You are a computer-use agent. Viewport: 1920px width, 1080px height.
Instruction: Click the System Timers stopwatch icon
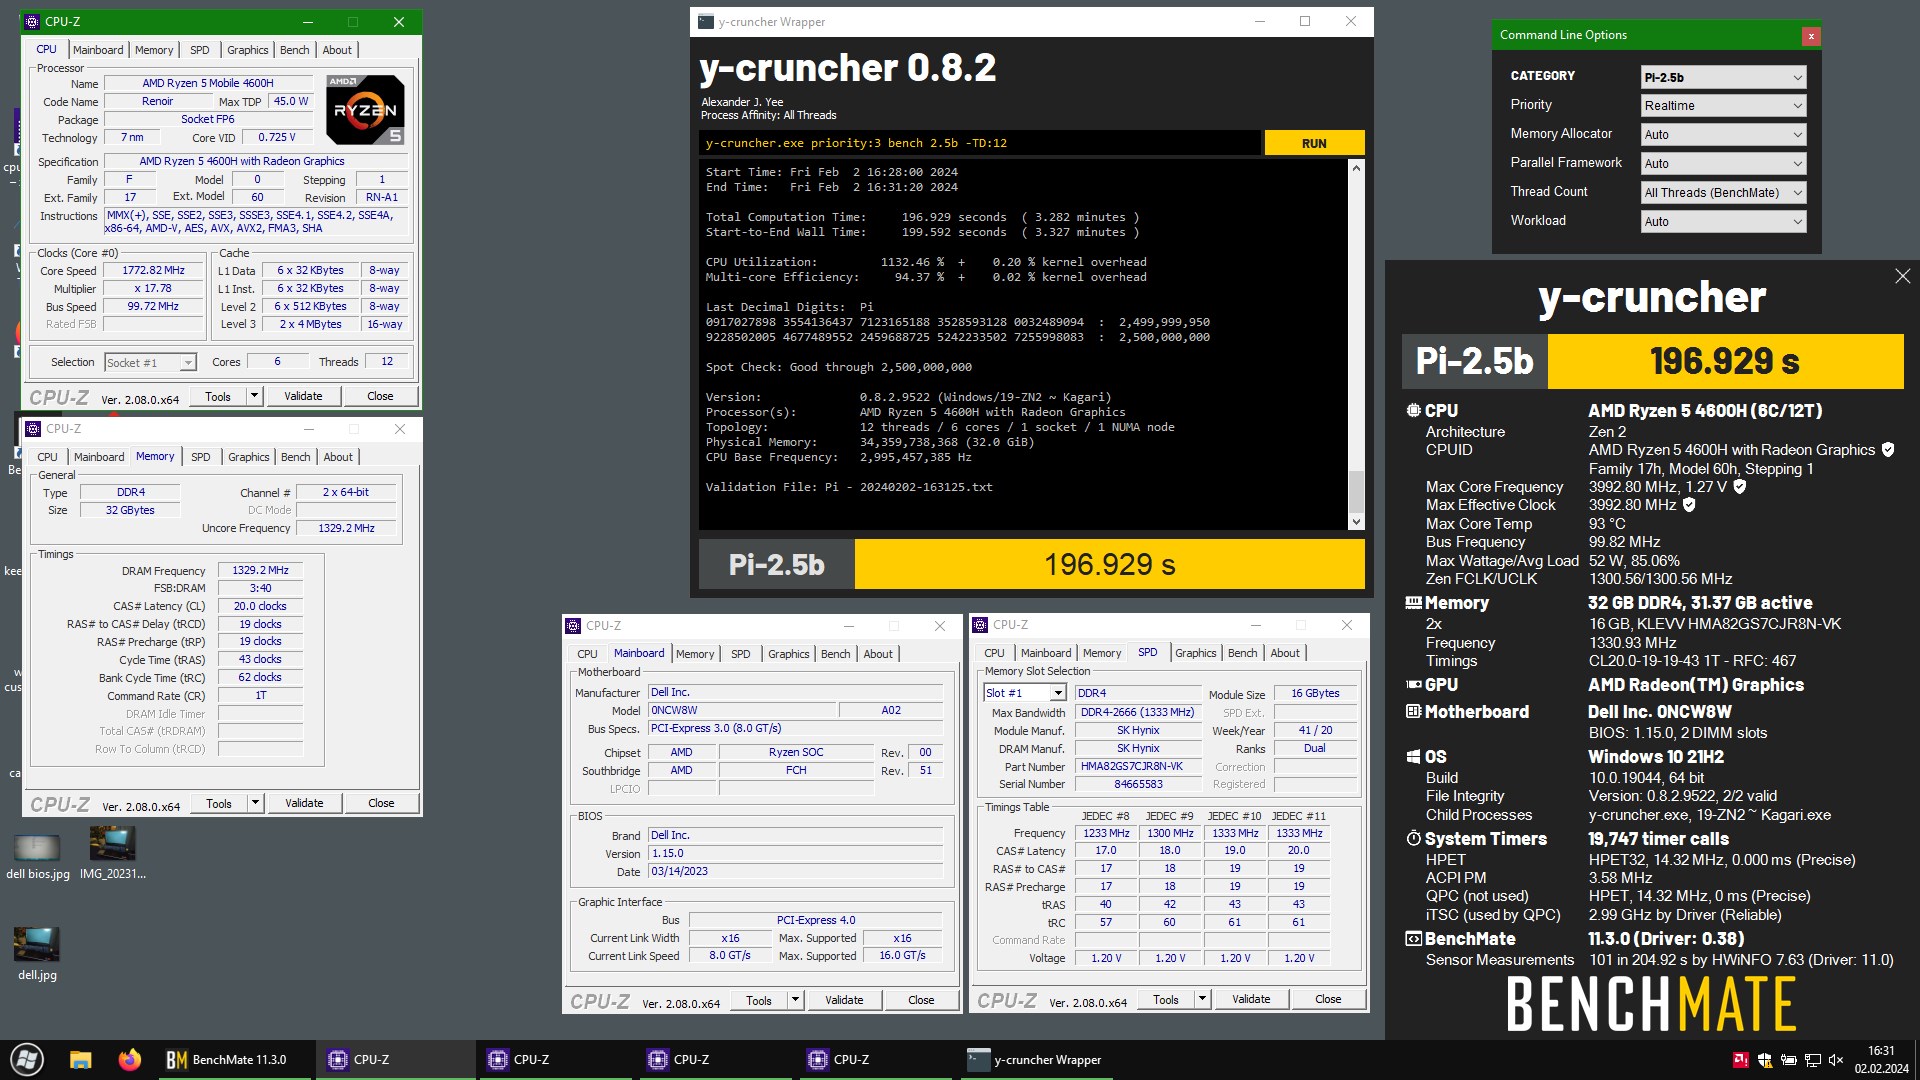[1413, 839]
